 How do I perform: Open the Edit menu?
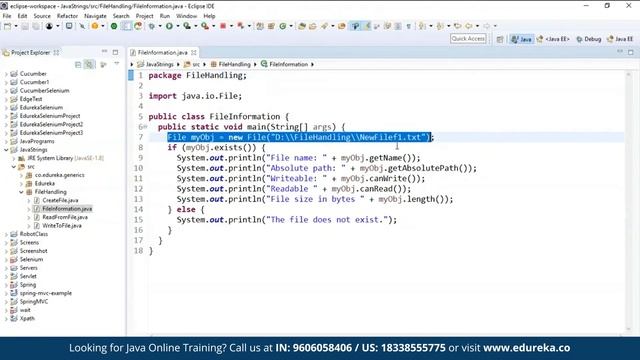coord(22,16)
